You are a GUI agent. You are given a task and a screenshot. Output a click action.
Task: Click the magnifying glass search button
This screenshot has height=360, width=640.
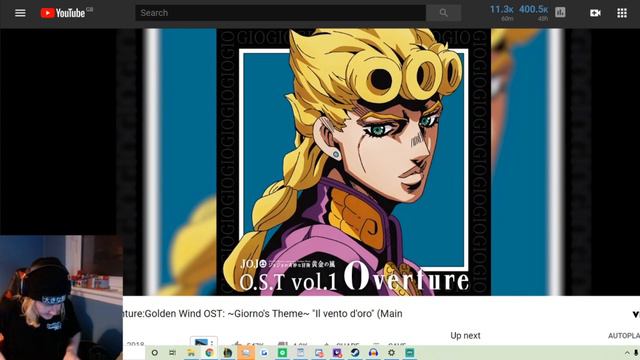[x=444, y=13]
